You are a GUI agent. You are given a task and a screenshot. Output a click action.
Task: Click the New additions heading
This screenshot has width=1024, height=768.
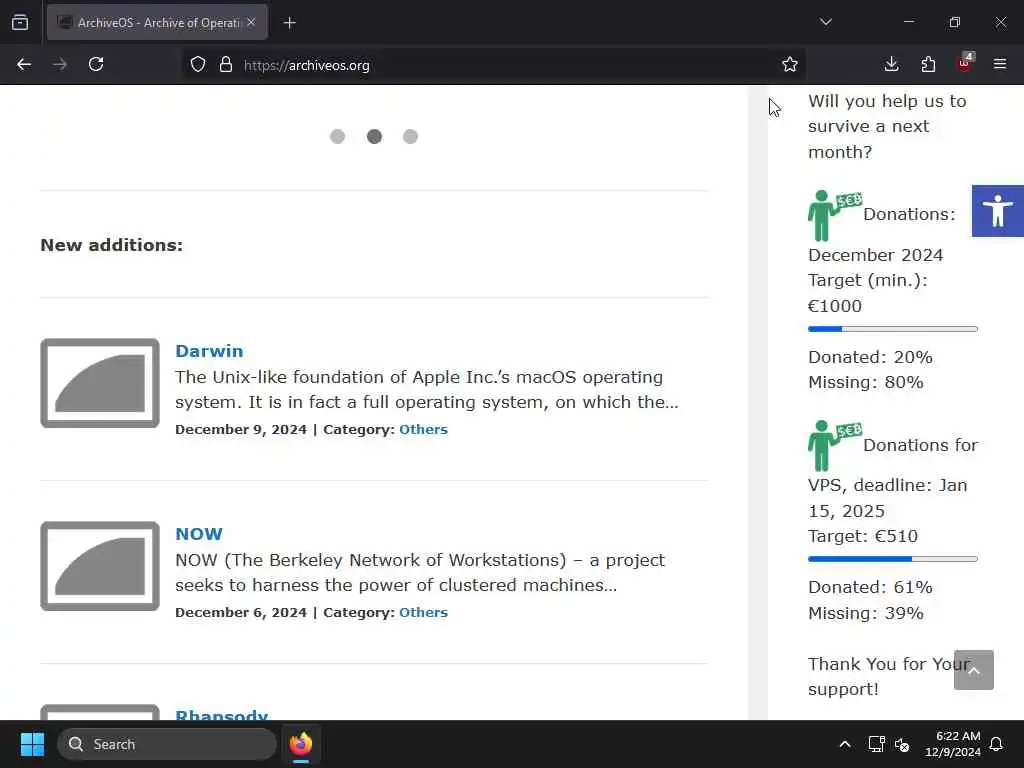(112, 245)
